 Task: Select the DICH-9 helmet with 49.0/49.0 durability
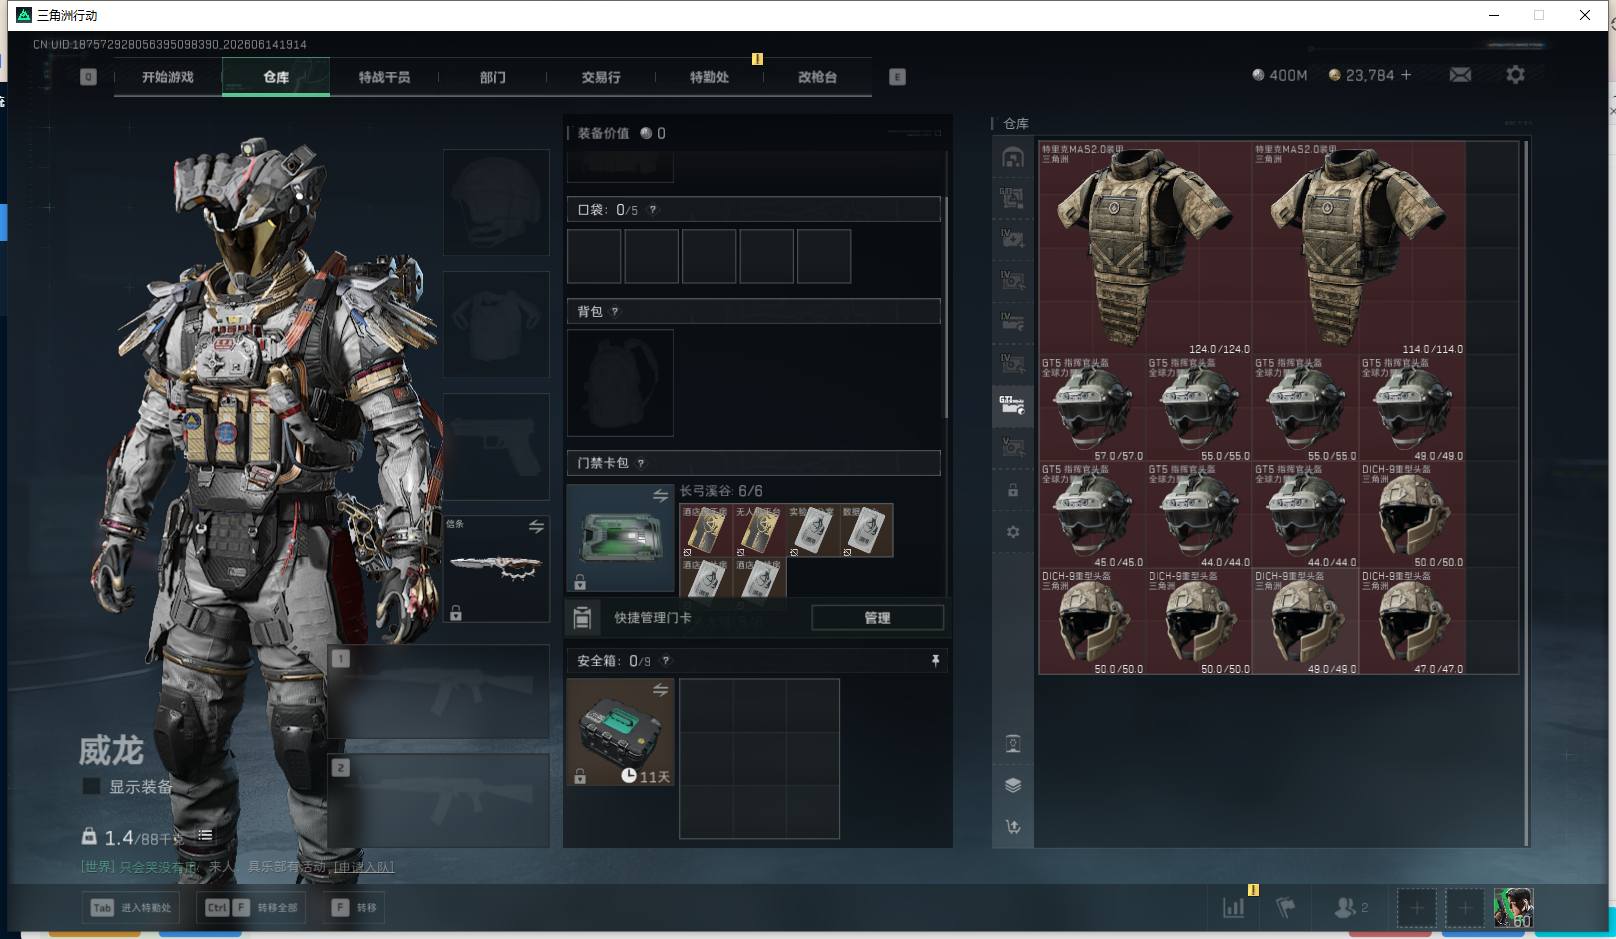pos(1305,623)
